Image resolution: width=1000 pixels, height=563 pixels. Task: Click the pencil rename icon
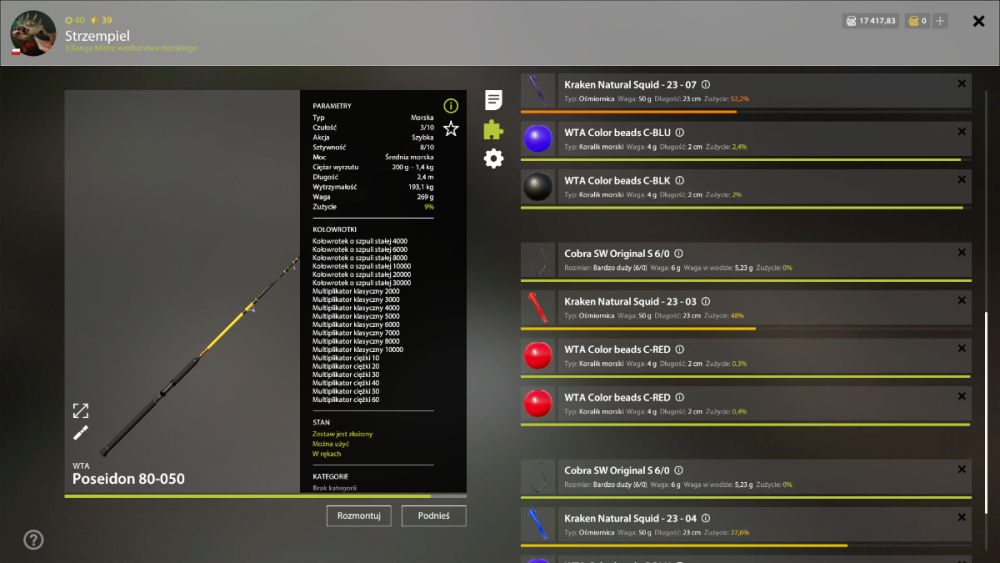coord(80,433)
